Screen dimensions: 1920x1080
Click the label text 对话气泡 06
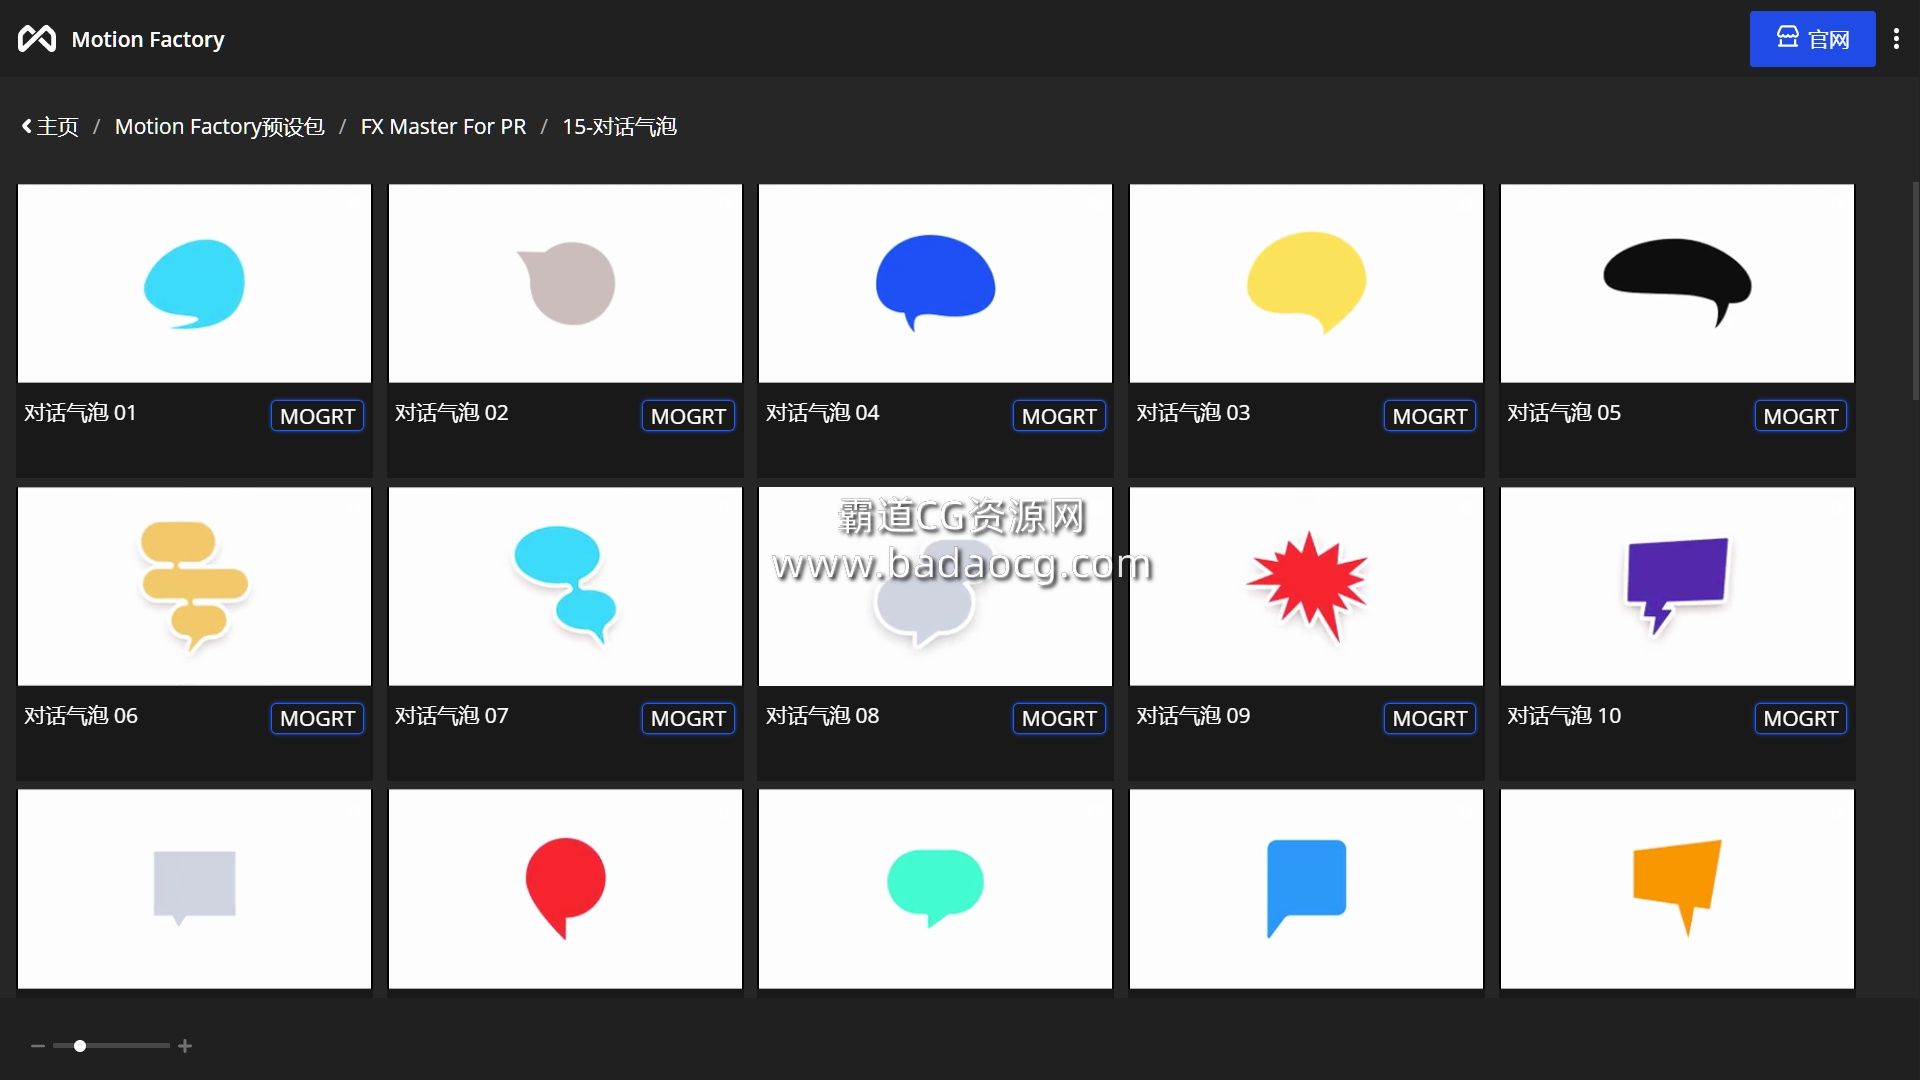[x=81, y=716]
